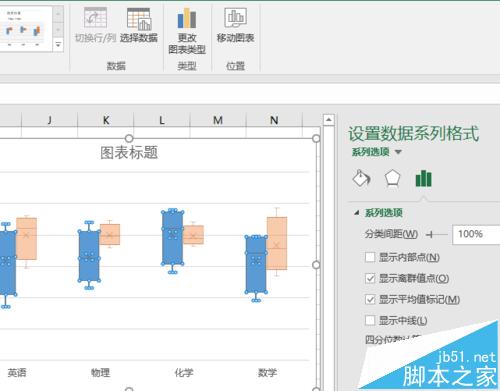Click the gap width (分类间距) slider
This screenshot has height=391, width=500.
coord(437,235)
